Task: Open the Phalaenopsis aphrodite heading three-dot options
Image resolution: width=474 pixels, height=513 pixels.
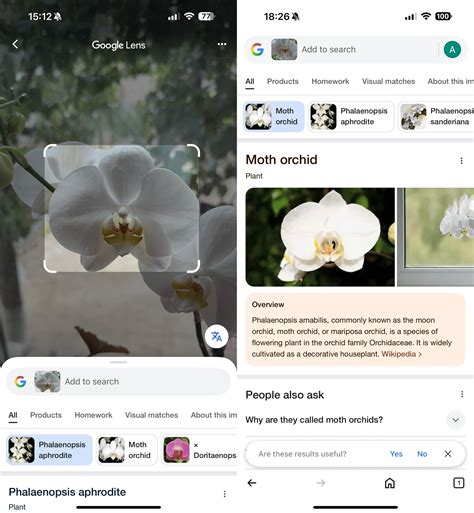Action: tap(225, 494)
